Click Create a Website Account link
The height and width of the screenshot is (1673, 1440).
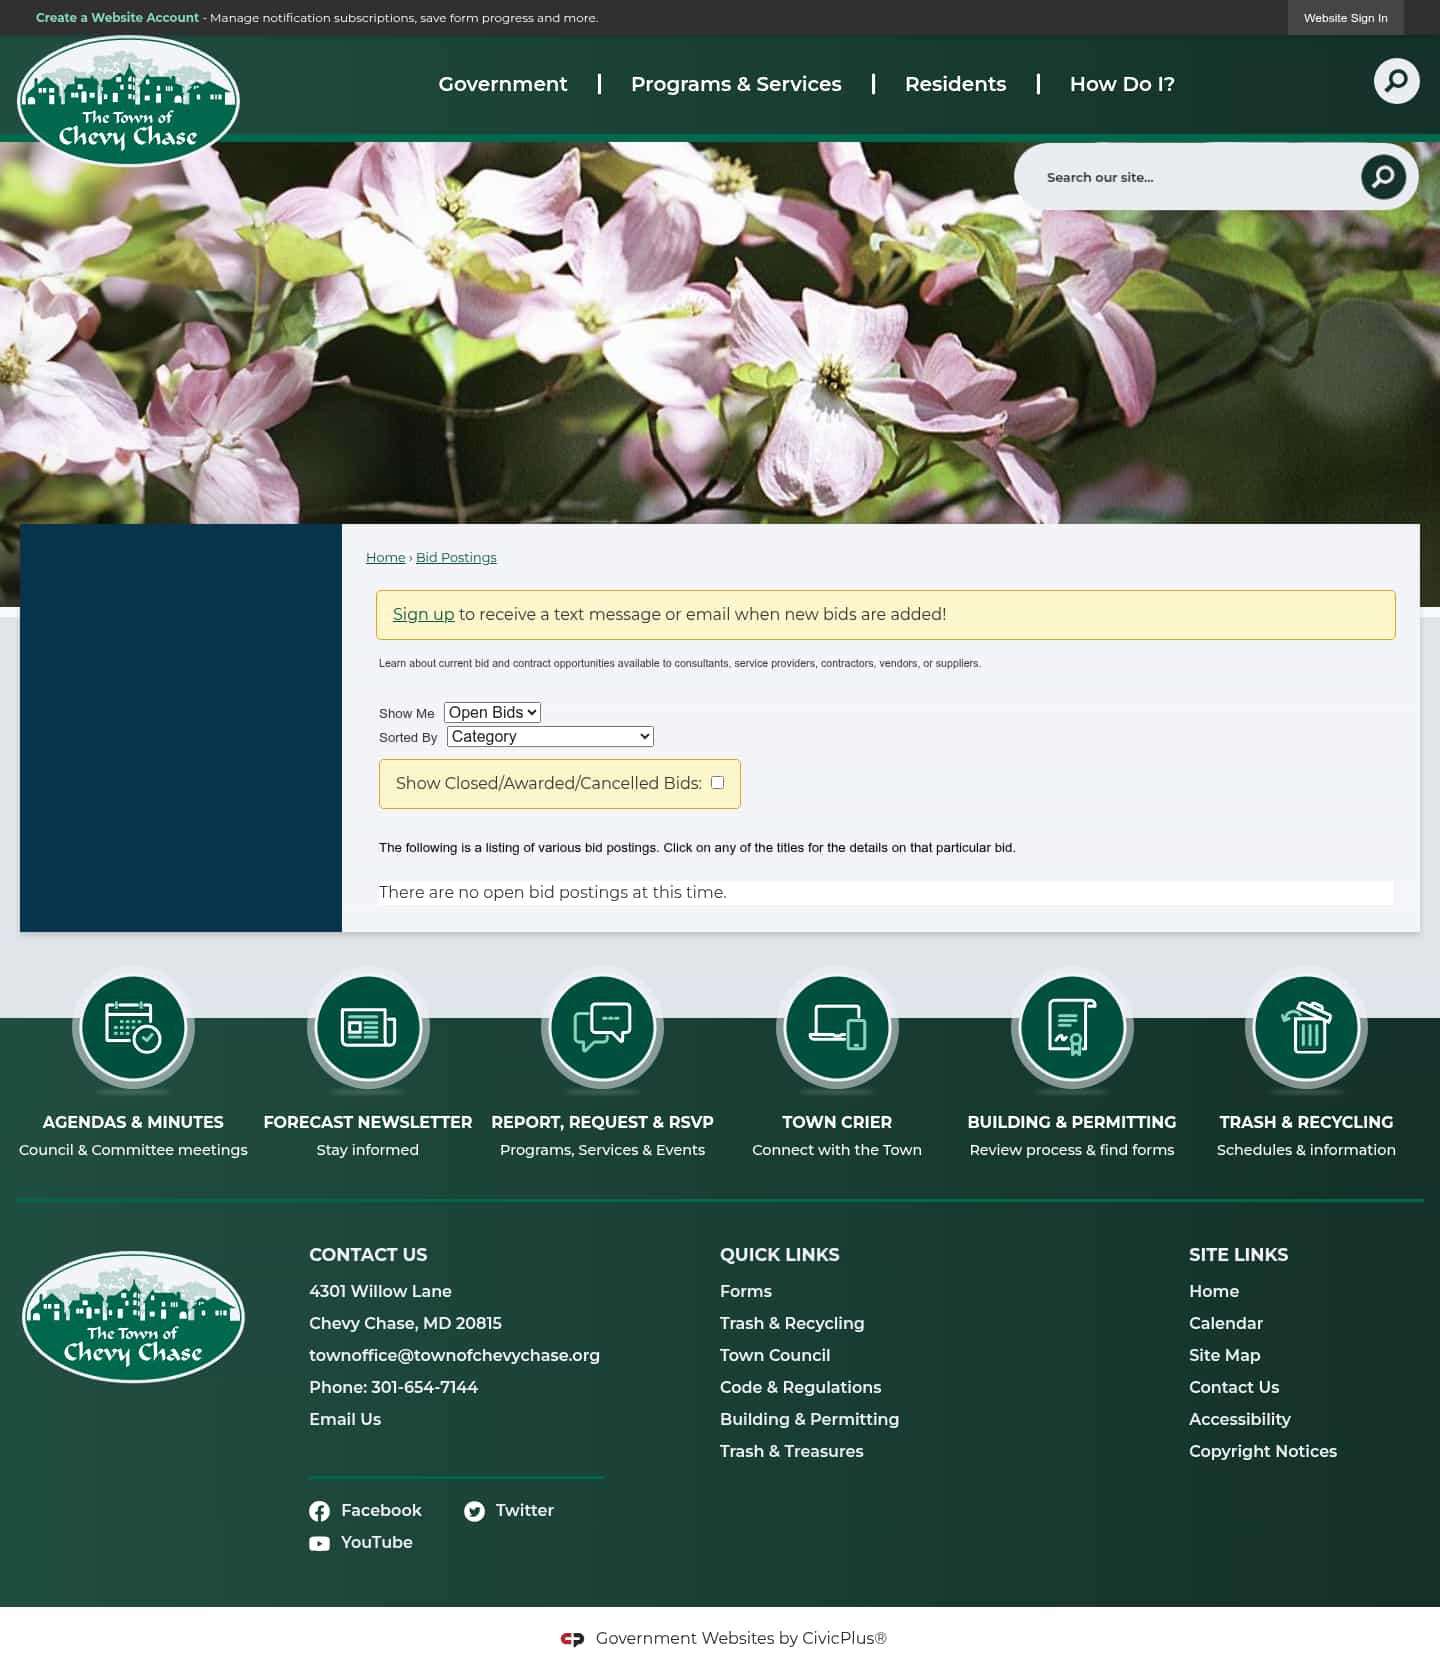117,18
